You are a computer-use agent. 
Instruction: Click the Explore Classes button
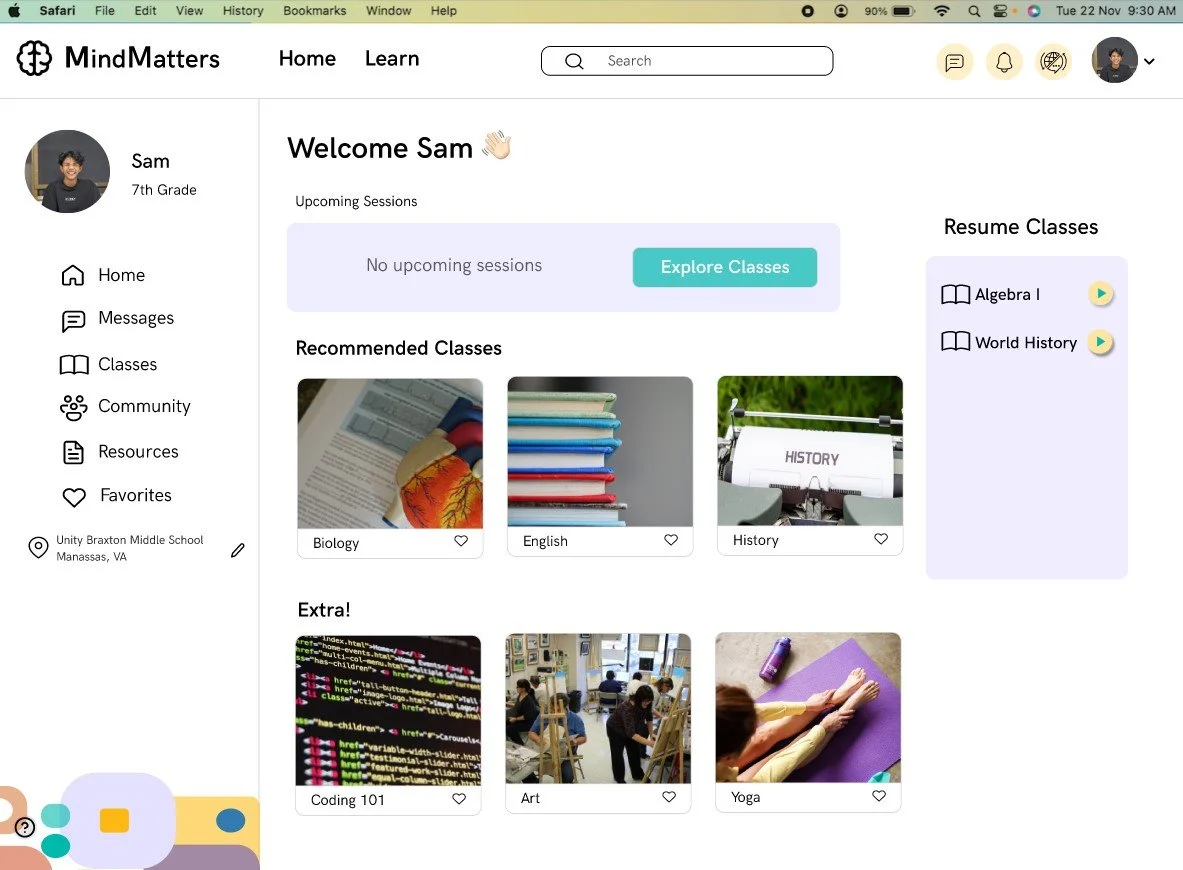pos(724,267)
